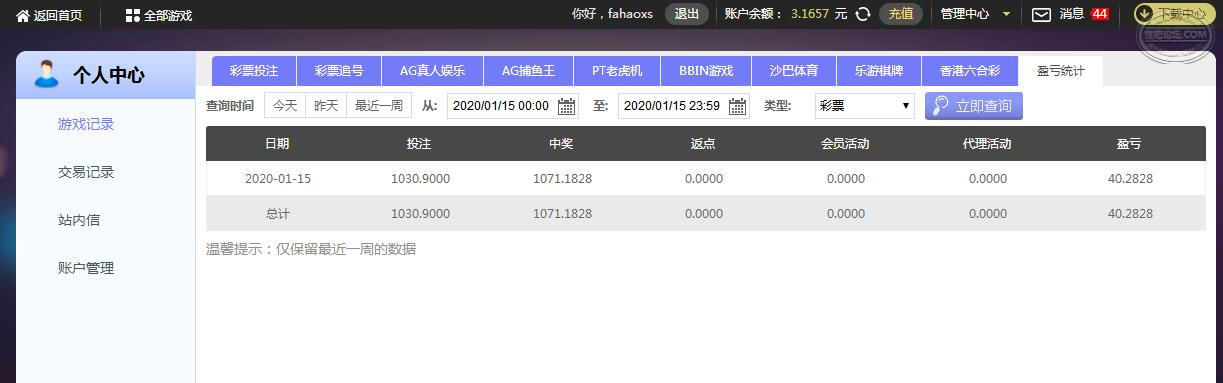Click the 2020-01-15 date cell
Viewport: 1223px width, 383px height.
pyautogui.click(x=278, y=179)
